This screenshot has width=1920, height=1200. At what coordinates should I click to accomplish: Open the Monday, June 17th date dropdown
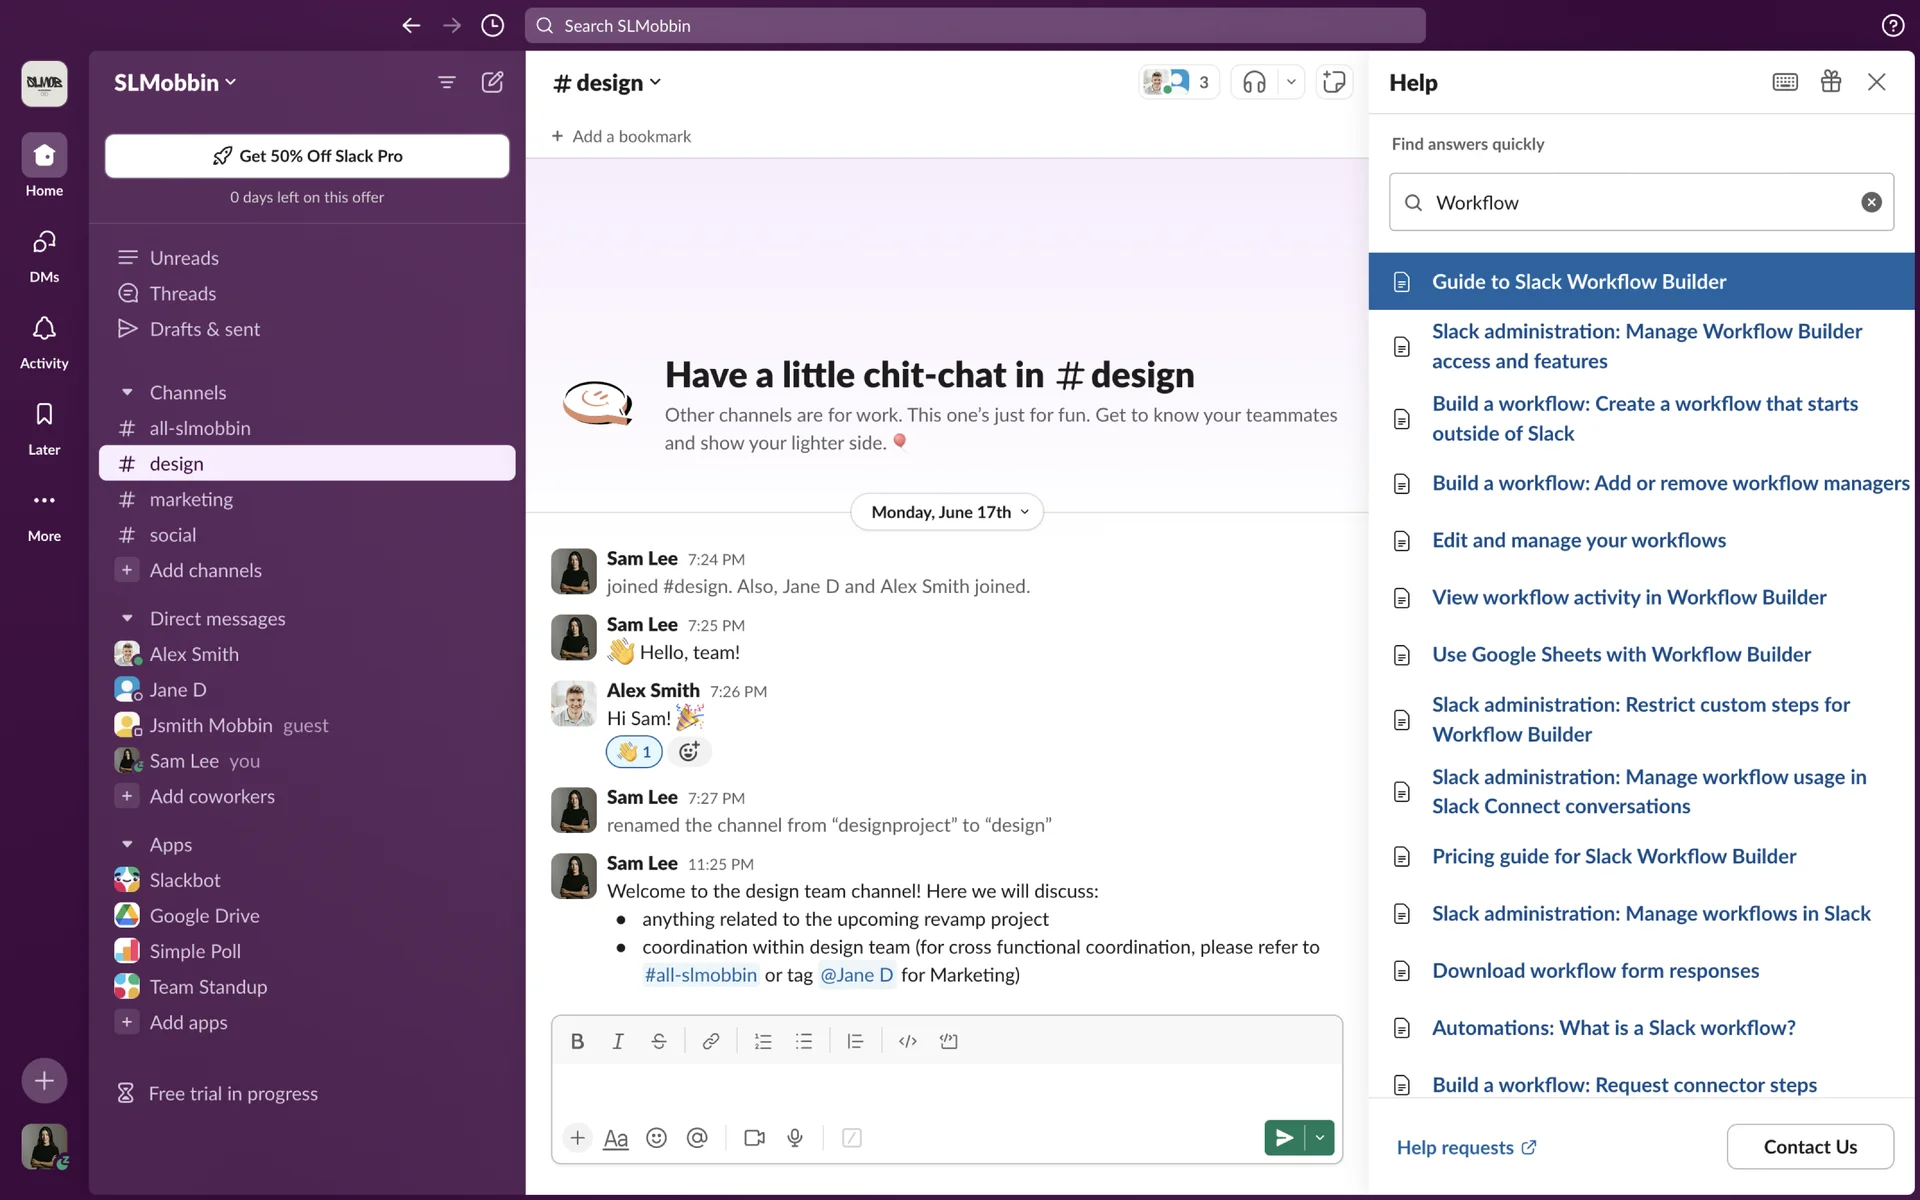click(x=947, y=512)
